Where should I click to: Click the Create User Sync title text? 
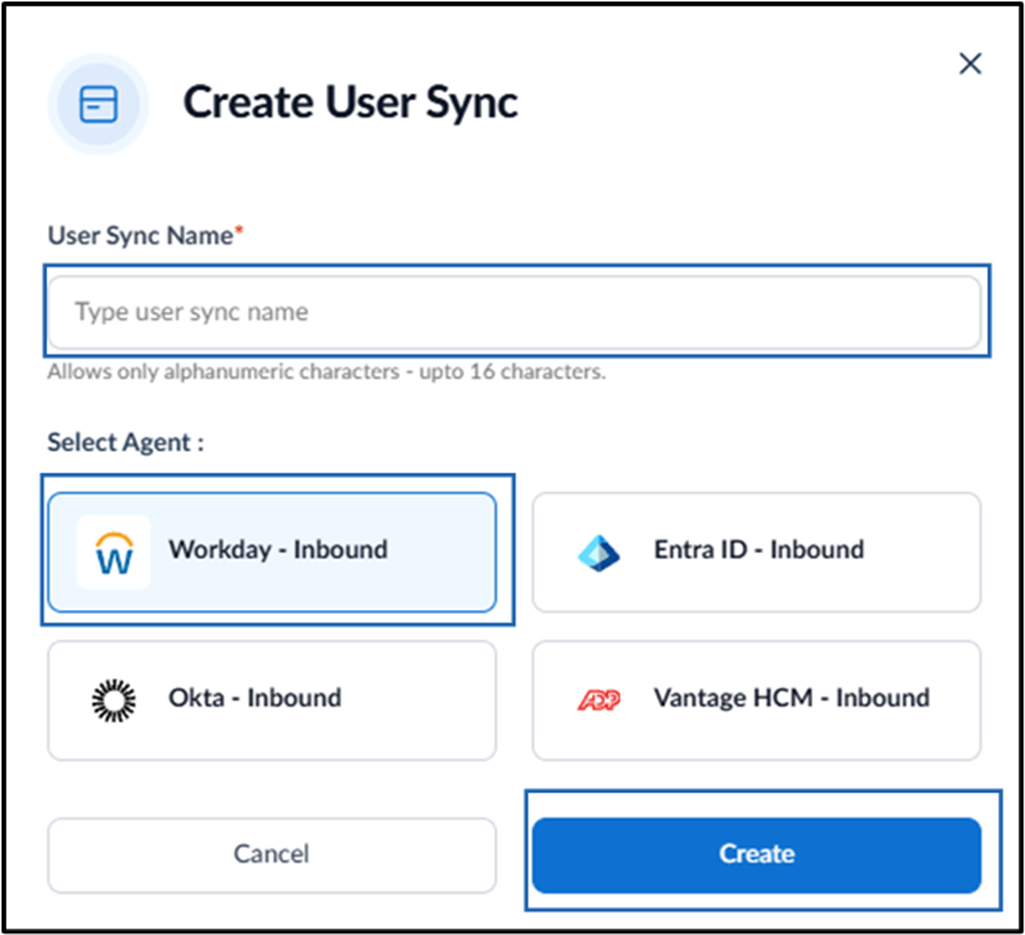(x=350, y=103)
